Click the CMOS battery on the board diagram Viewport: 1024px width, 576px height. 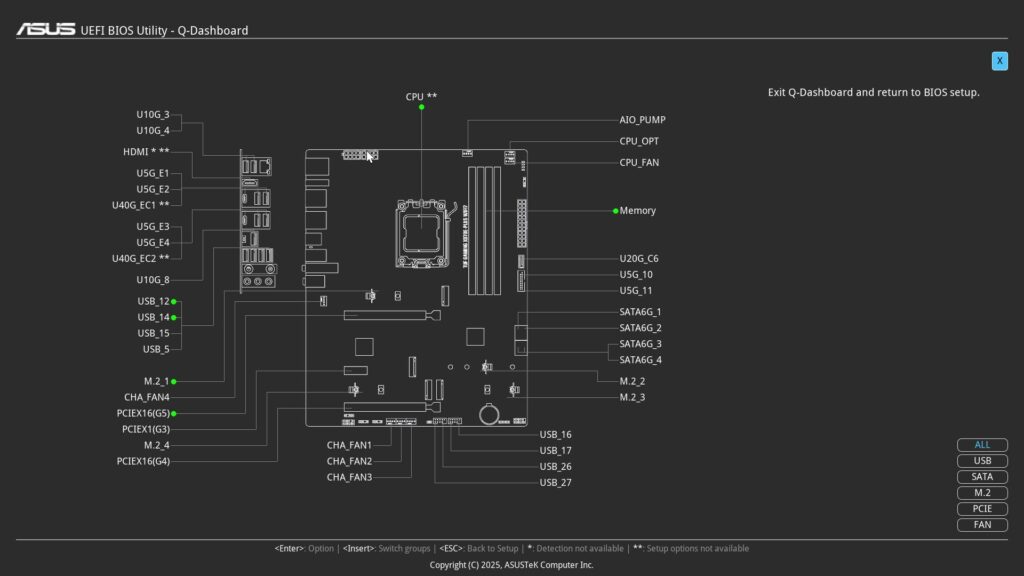(489, 415)
